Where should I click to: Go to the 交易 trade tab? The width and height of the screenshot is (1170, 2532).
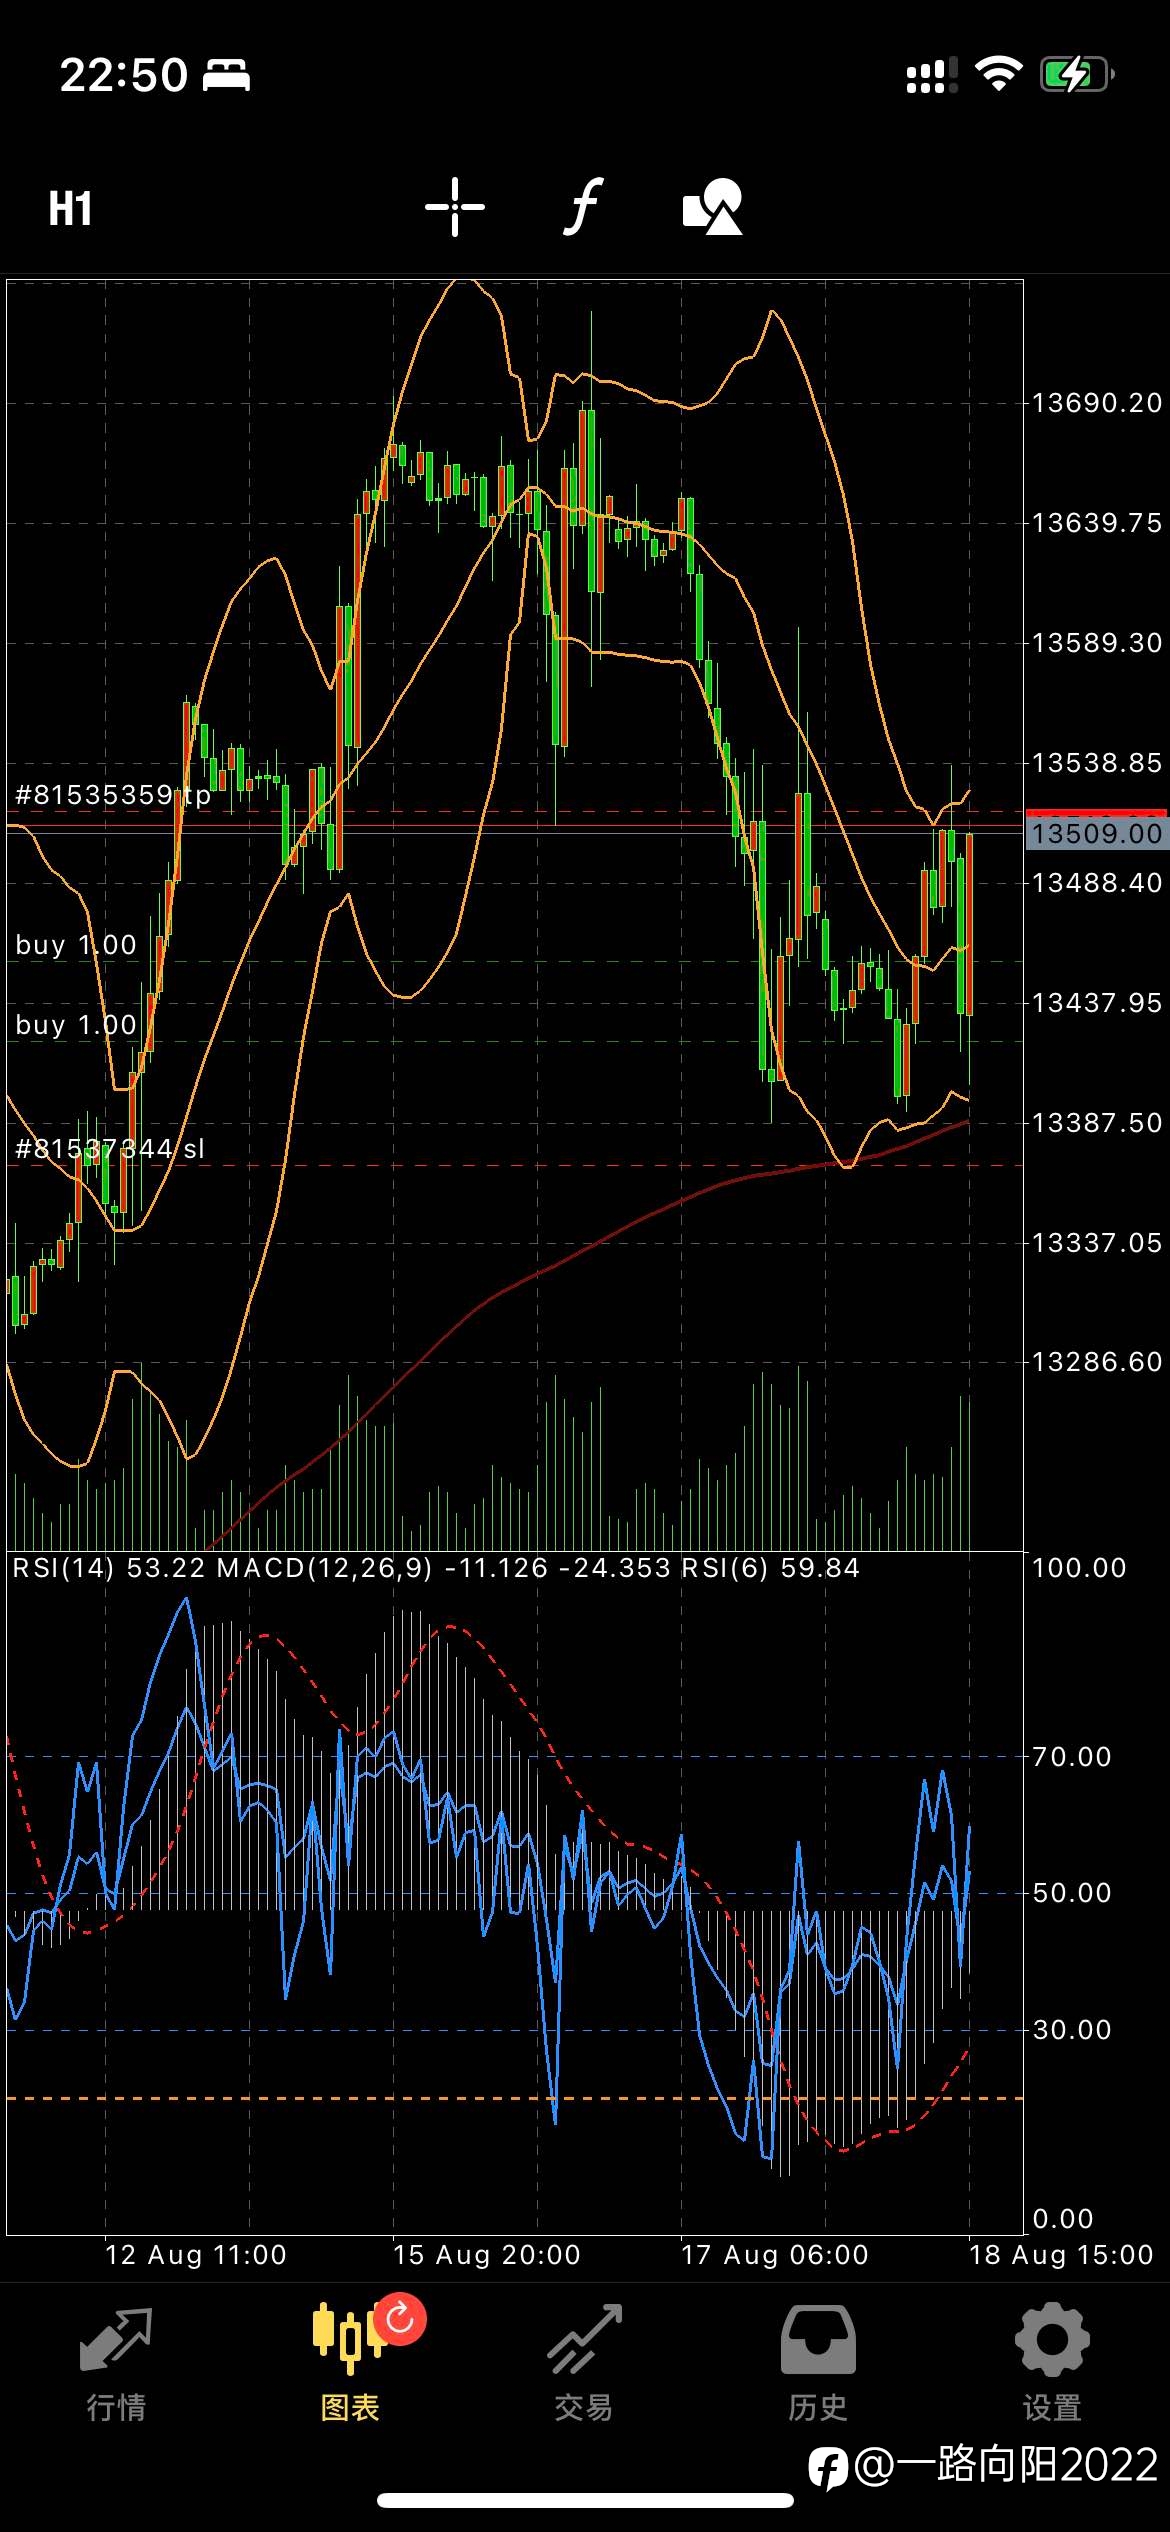click(584, 2364)
